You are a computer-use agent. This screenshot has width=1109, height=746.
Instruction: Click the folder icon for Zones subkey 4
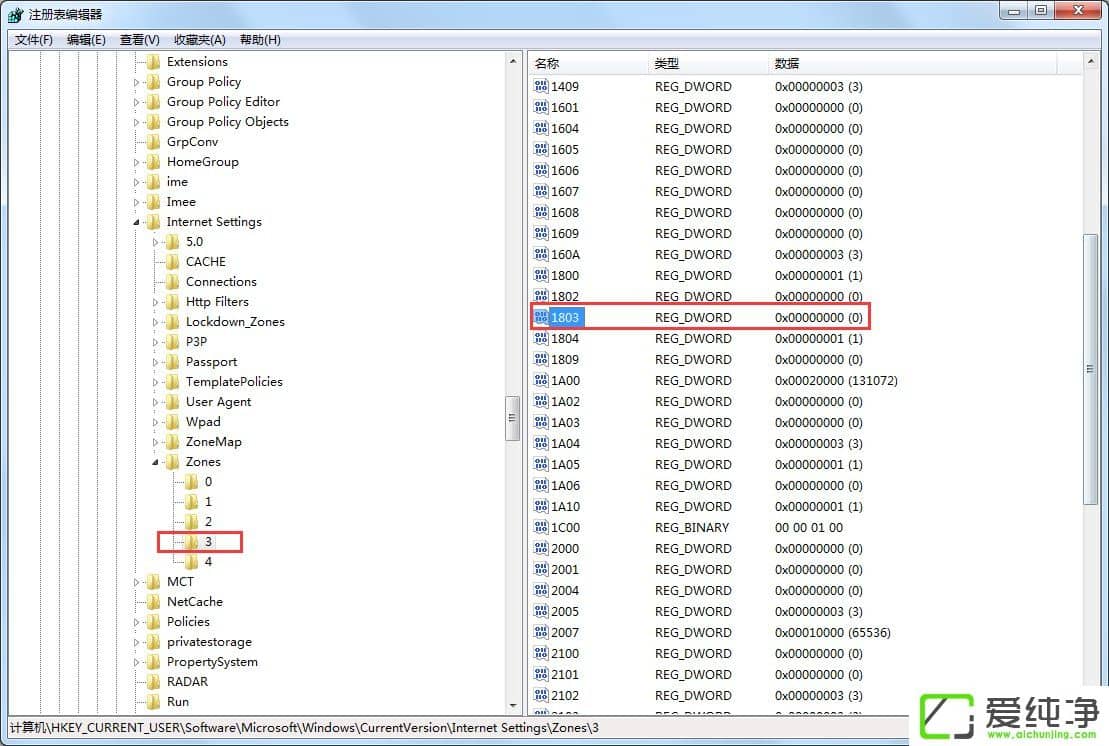pos(192,561)
